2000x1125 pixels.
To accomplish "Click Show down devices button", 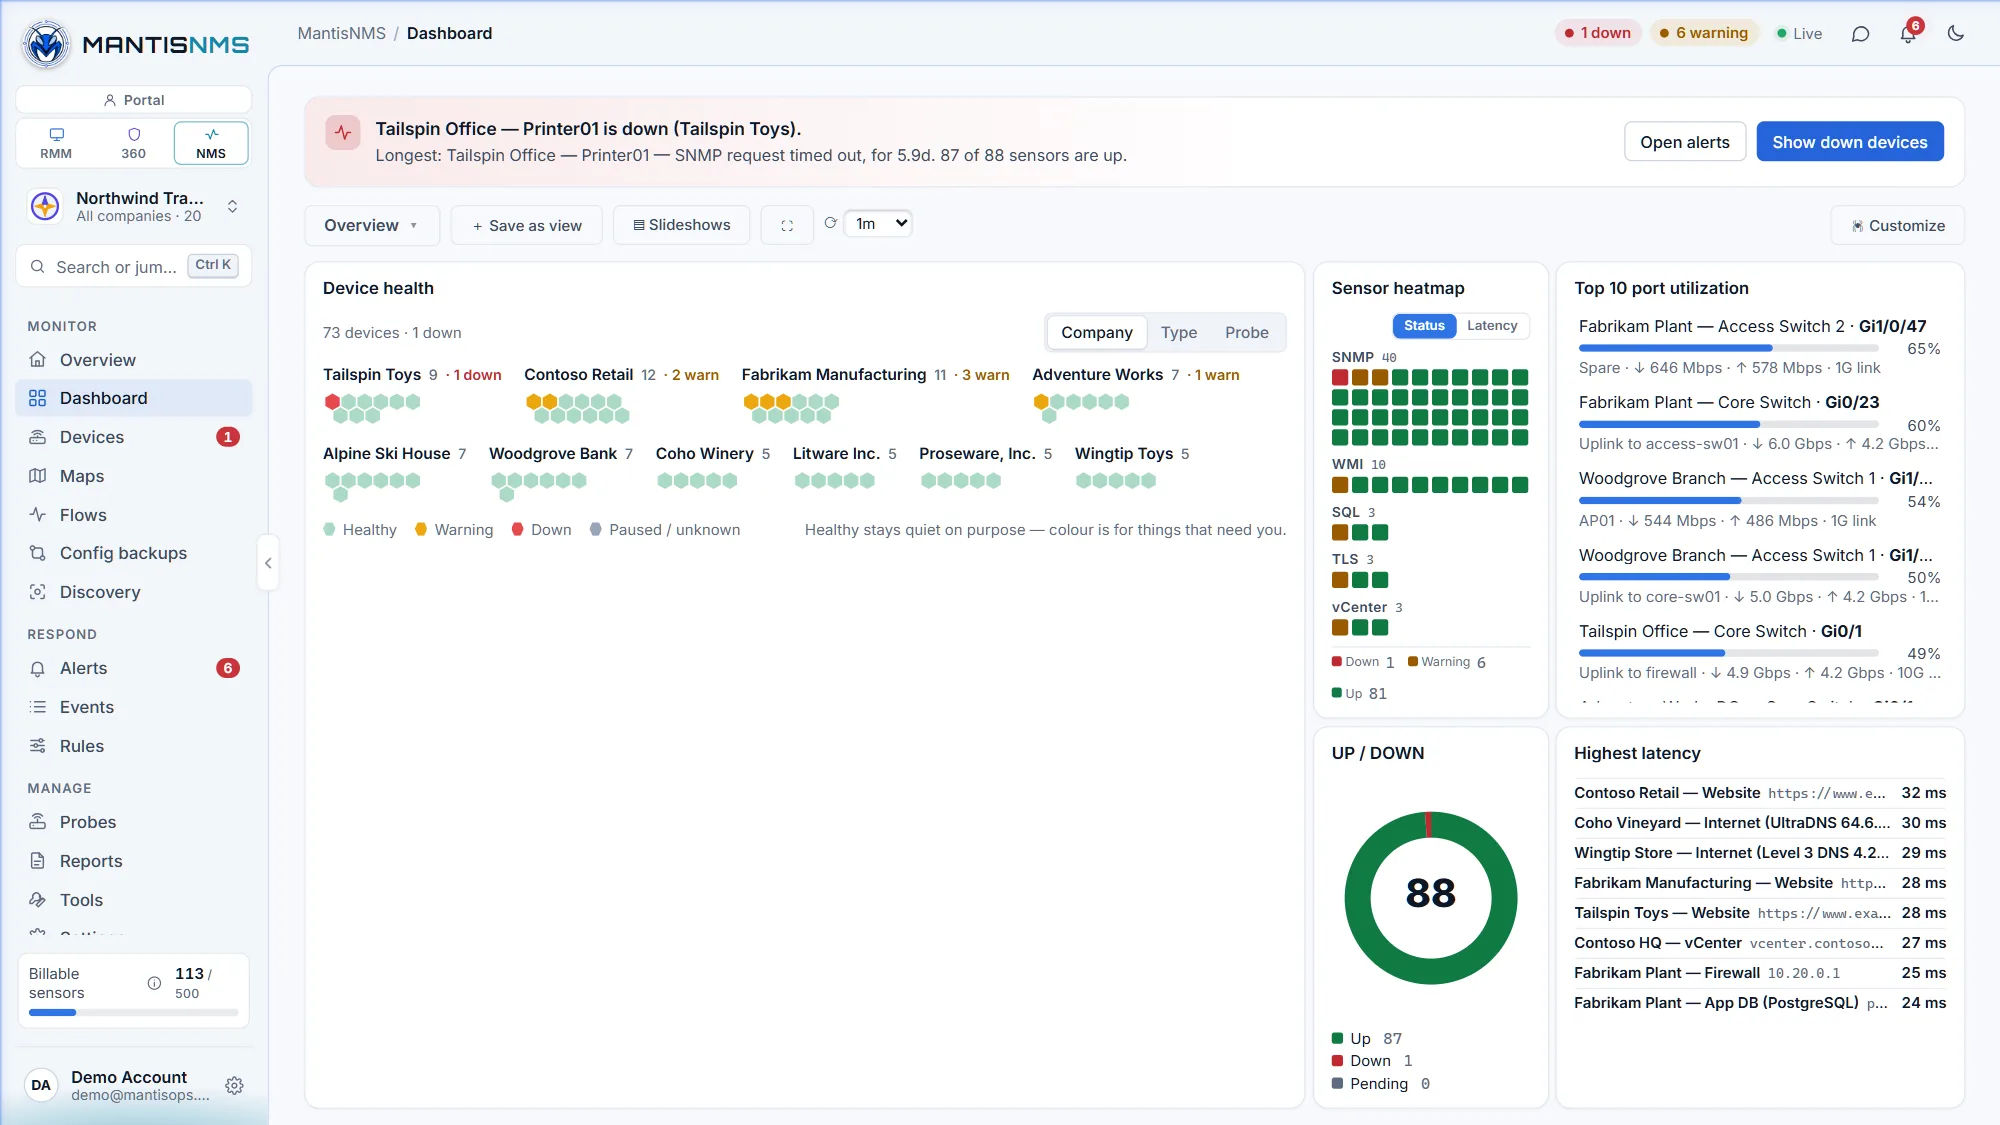I will point(1850,142).
